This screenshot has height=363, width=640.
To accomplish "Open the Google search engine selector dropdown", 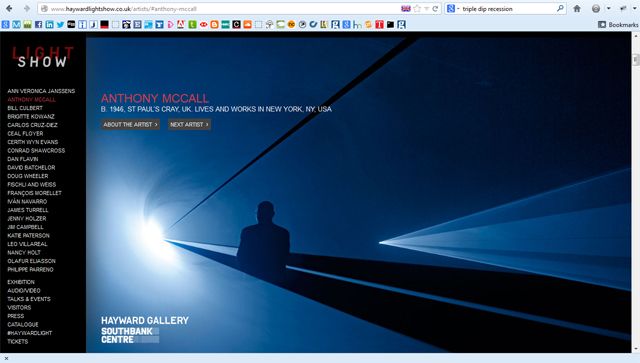I will point(453,9).
